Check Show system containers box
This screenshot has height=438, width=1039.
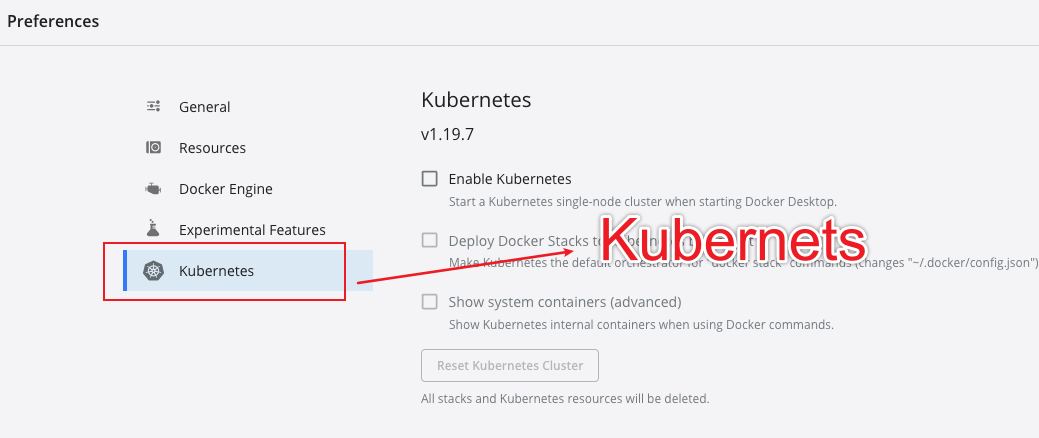[x=429, y=301]
